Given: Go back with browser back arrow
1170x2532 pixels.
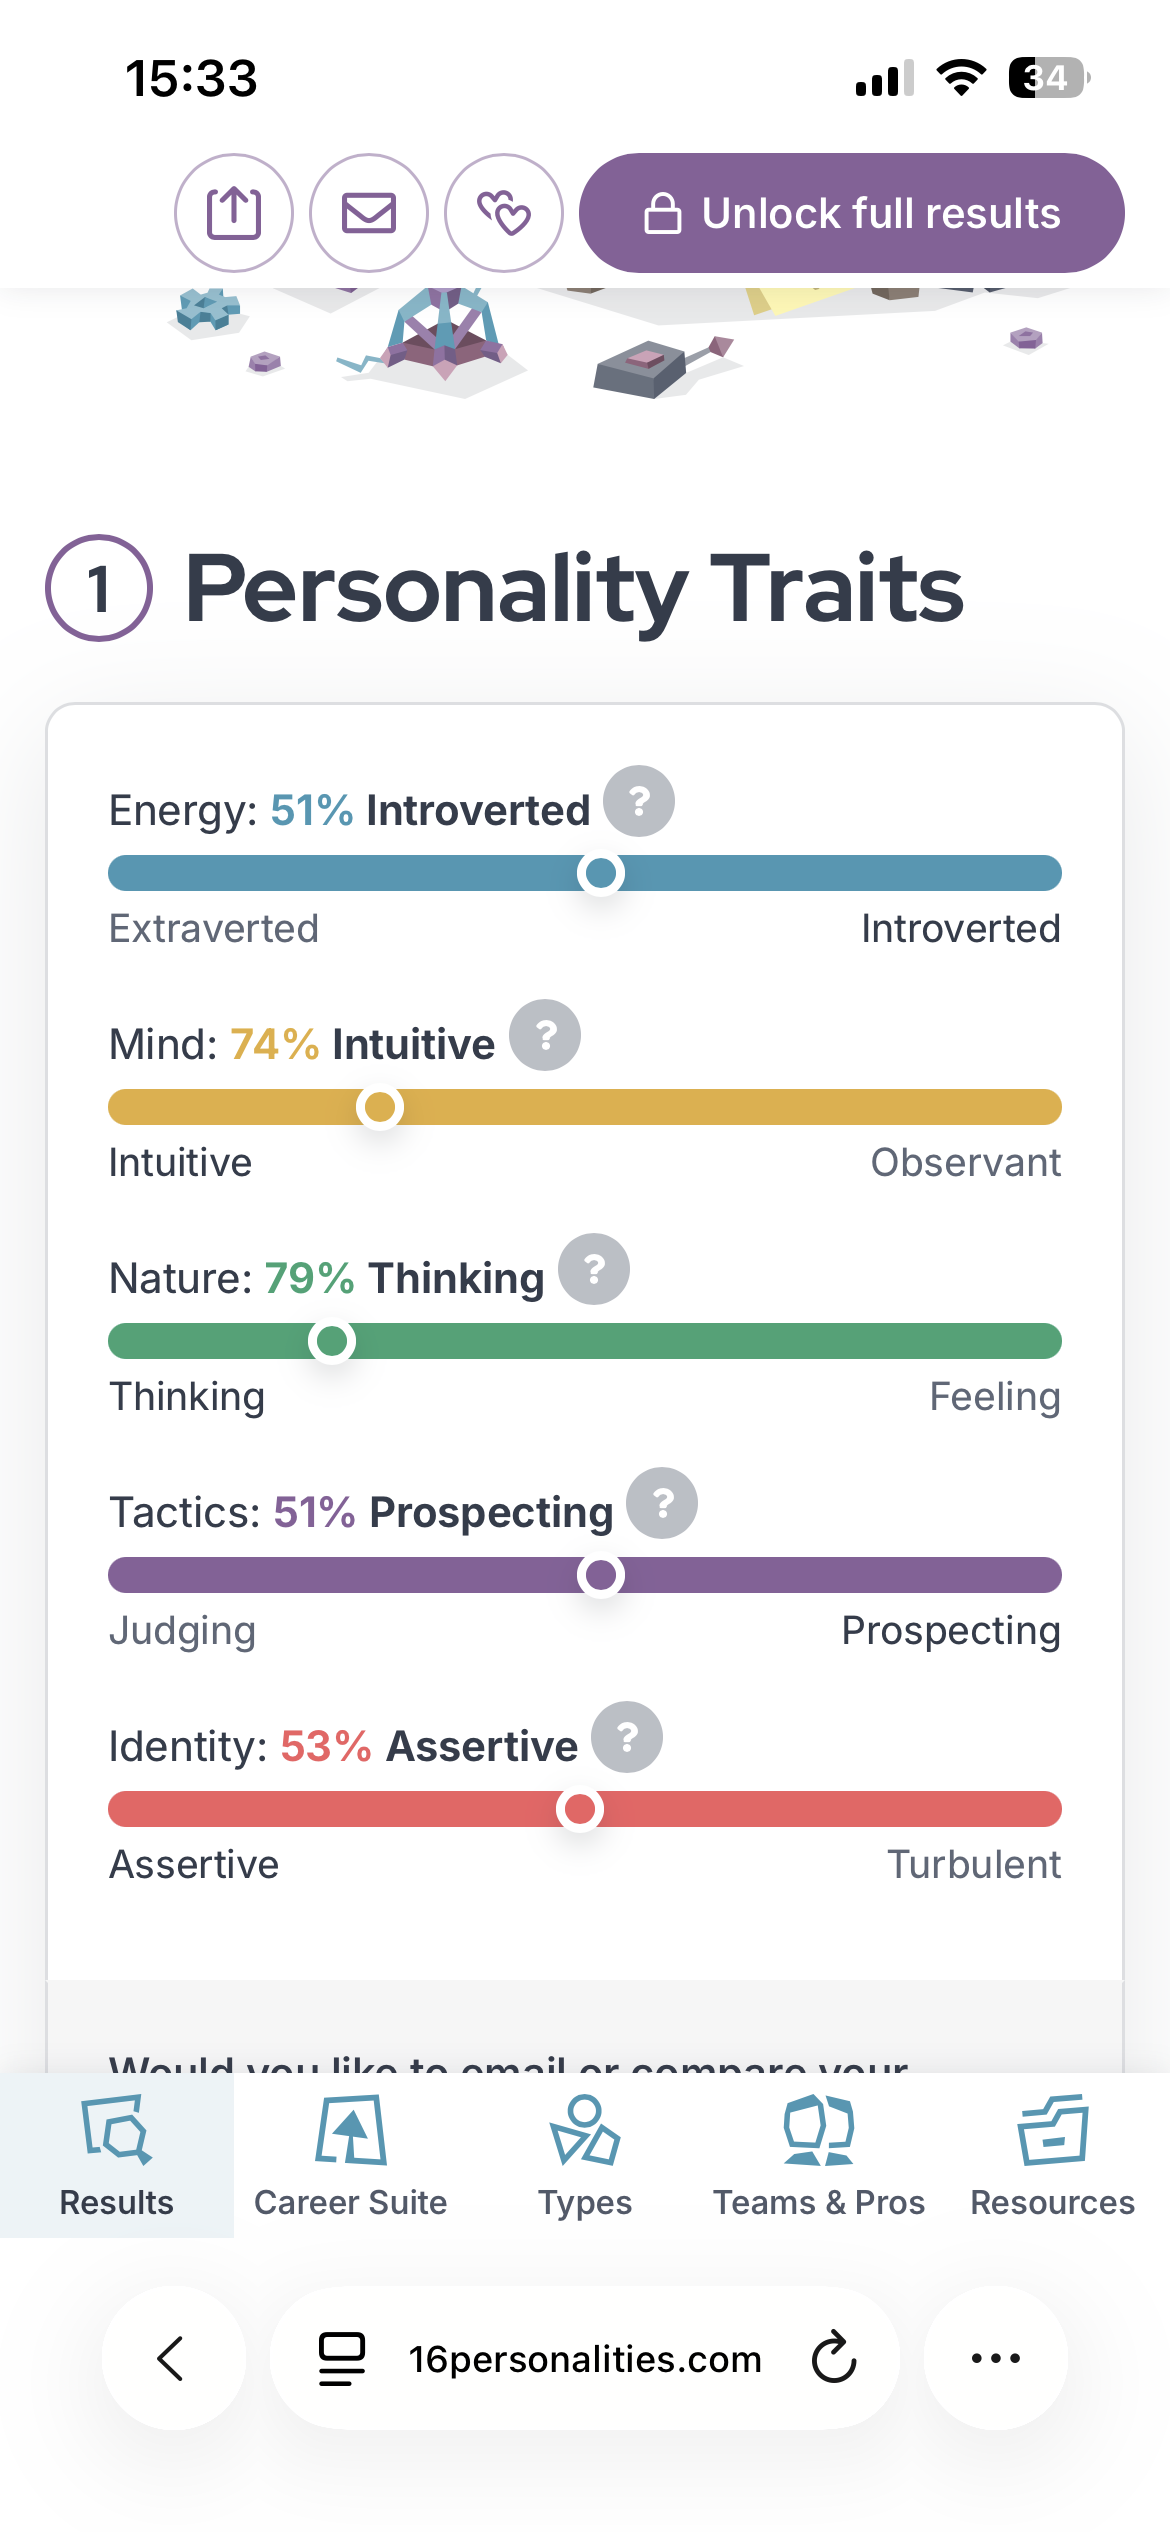Looking at the screenshot, I should pos(174,2358).
